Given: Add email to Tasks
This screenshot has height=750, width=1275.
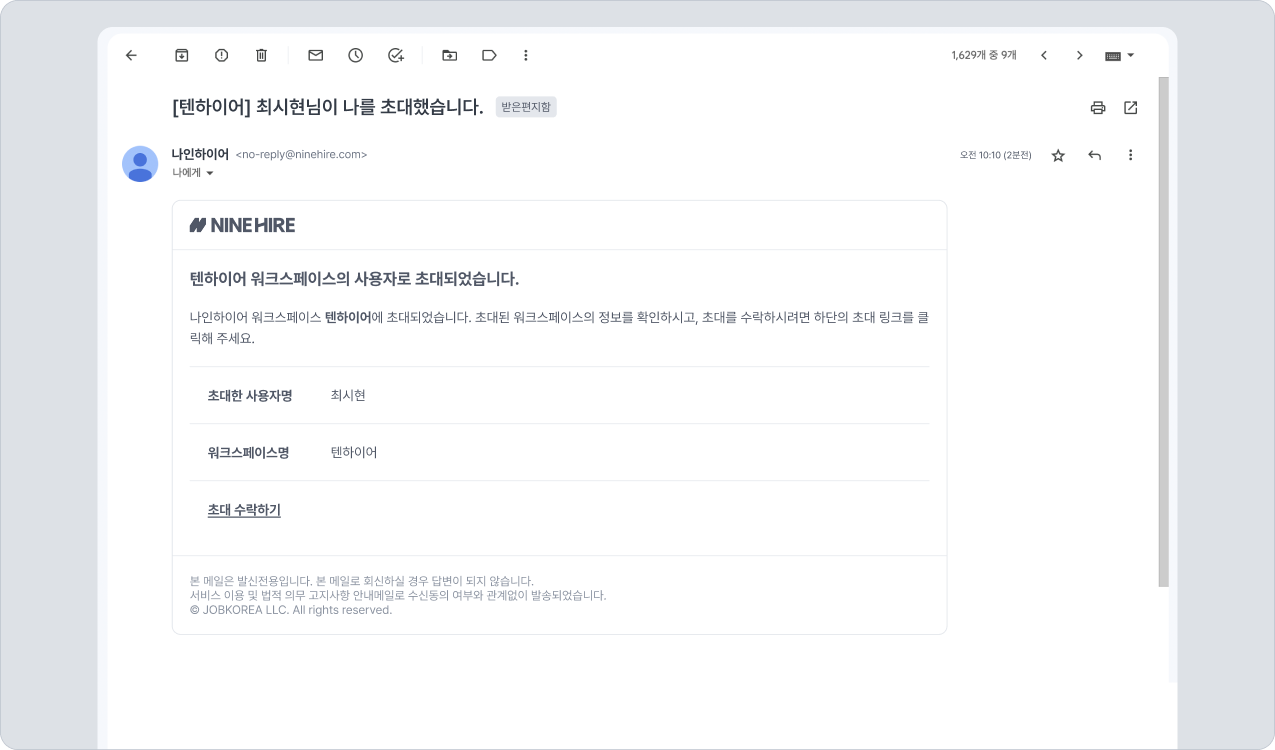Looking at the screenshot, I should [x=396, y=55].
